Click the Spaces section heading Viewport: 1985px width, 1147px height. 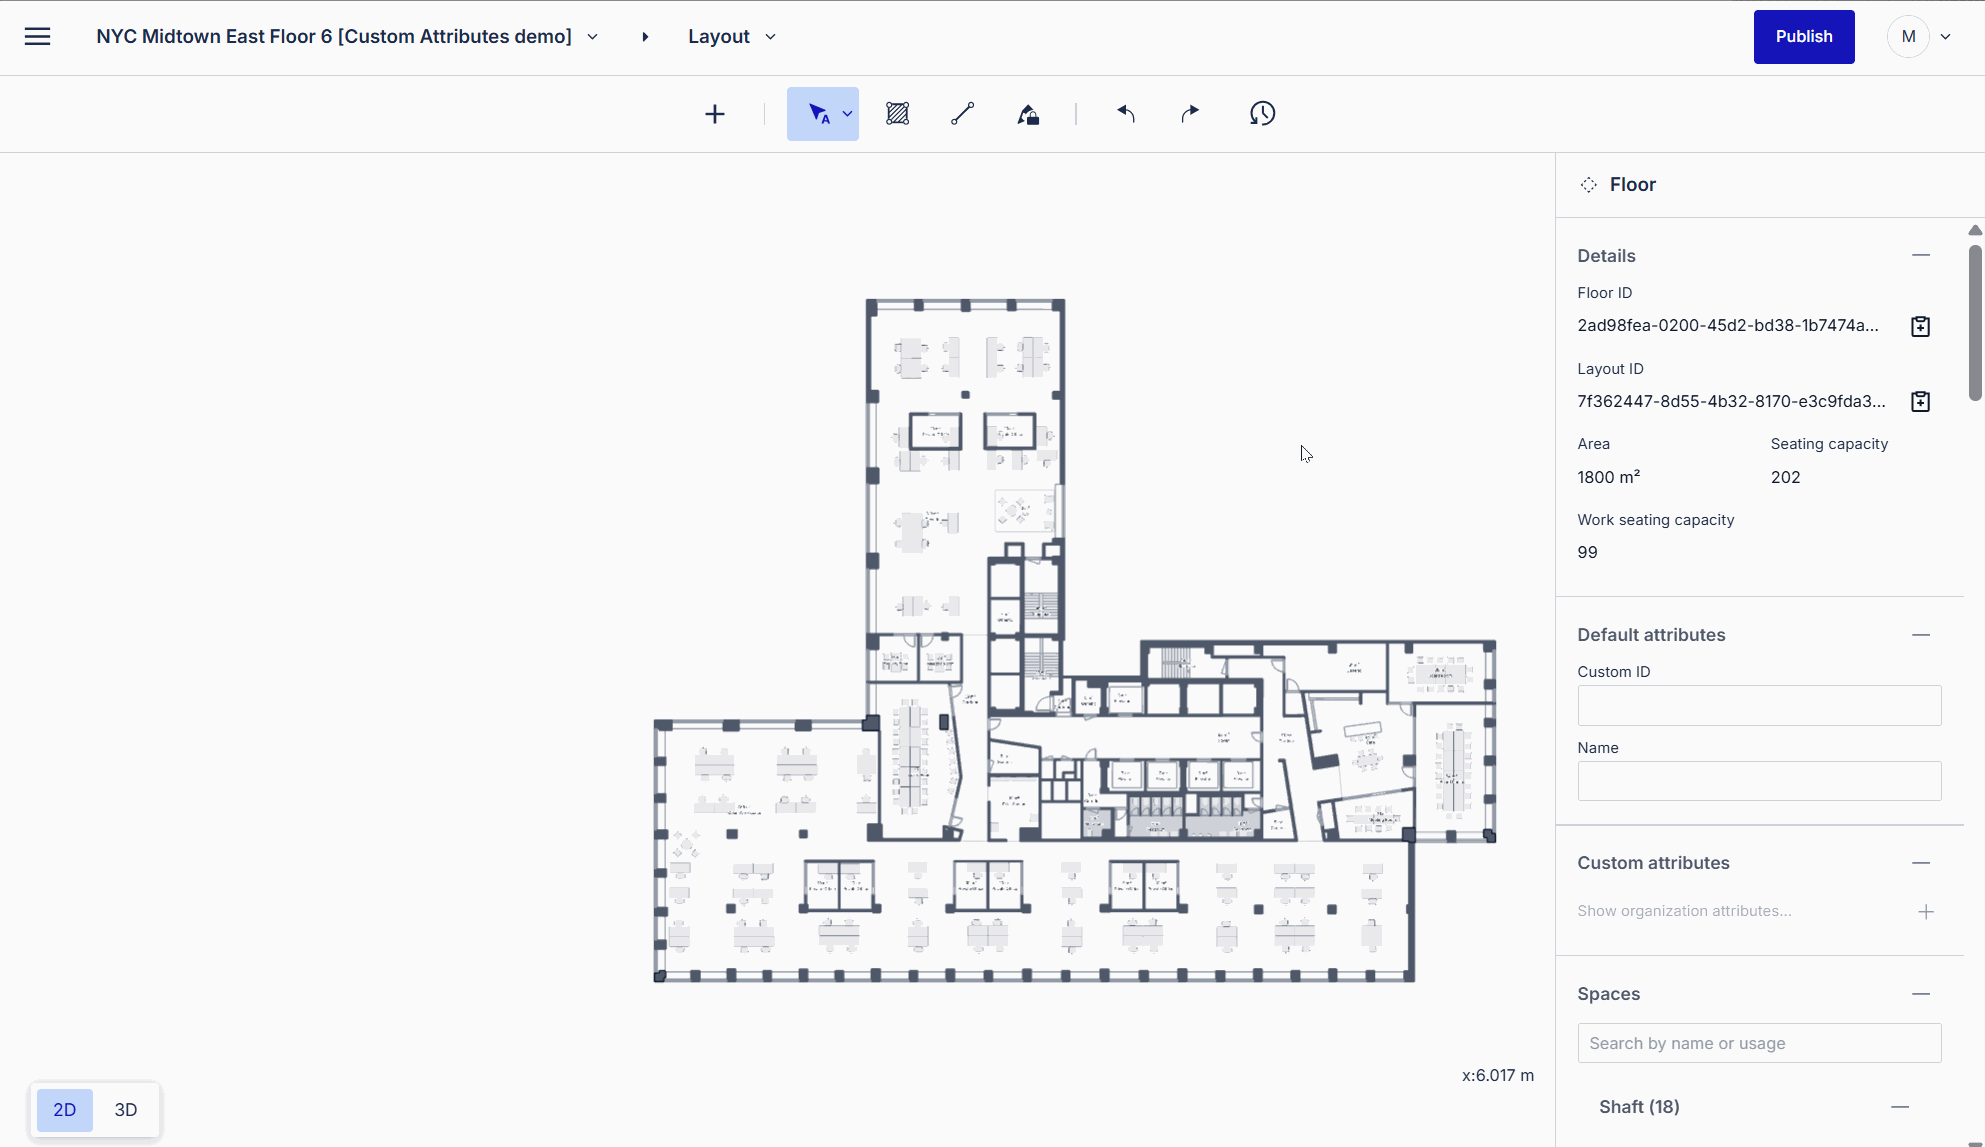pos(1608,994)
